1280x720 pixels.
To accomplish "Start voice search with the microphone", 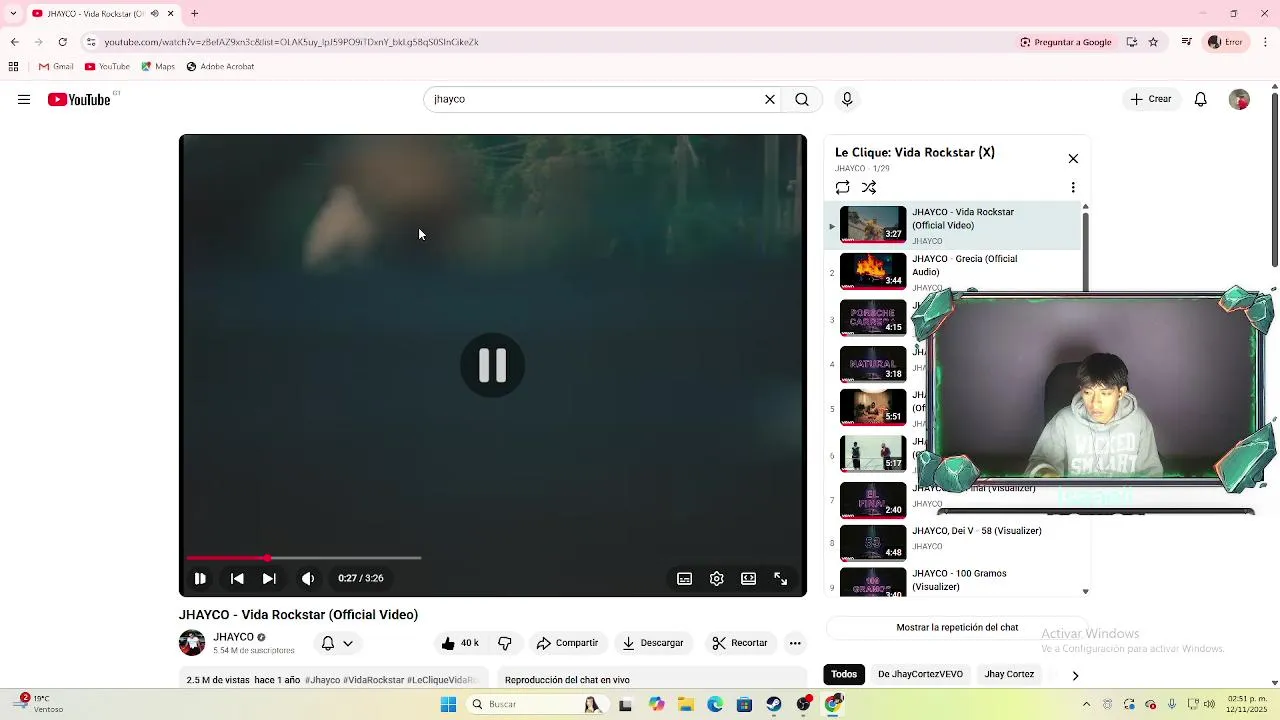I will tap(847, 99).
